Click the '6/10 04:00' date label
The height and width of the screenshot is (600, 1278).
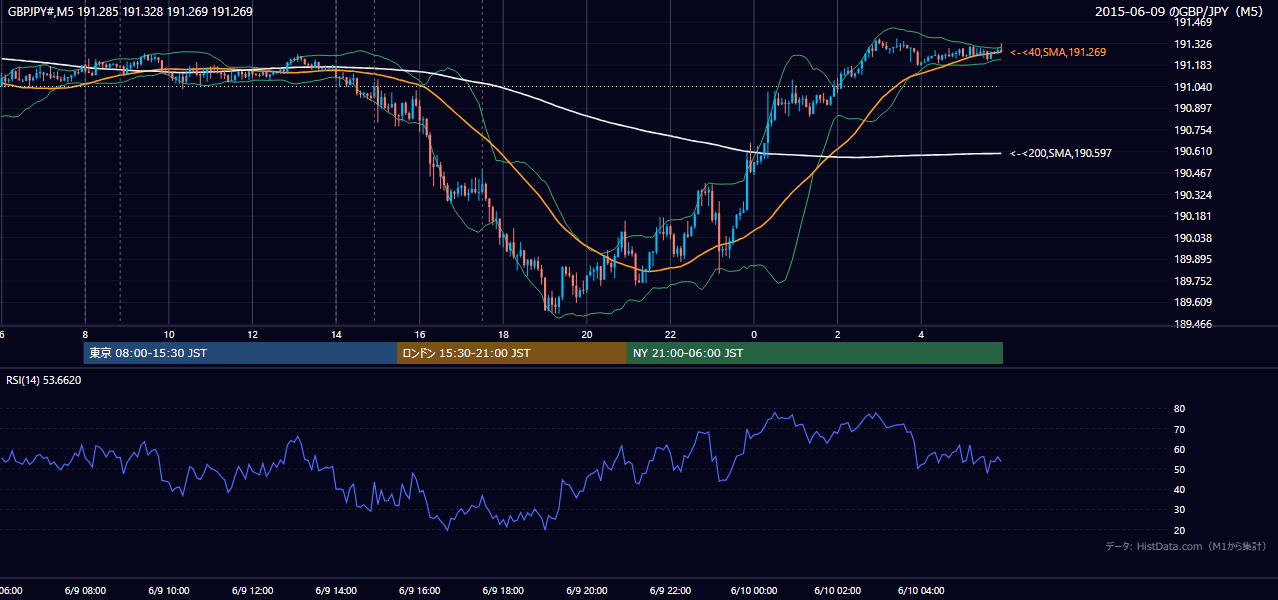921,590
